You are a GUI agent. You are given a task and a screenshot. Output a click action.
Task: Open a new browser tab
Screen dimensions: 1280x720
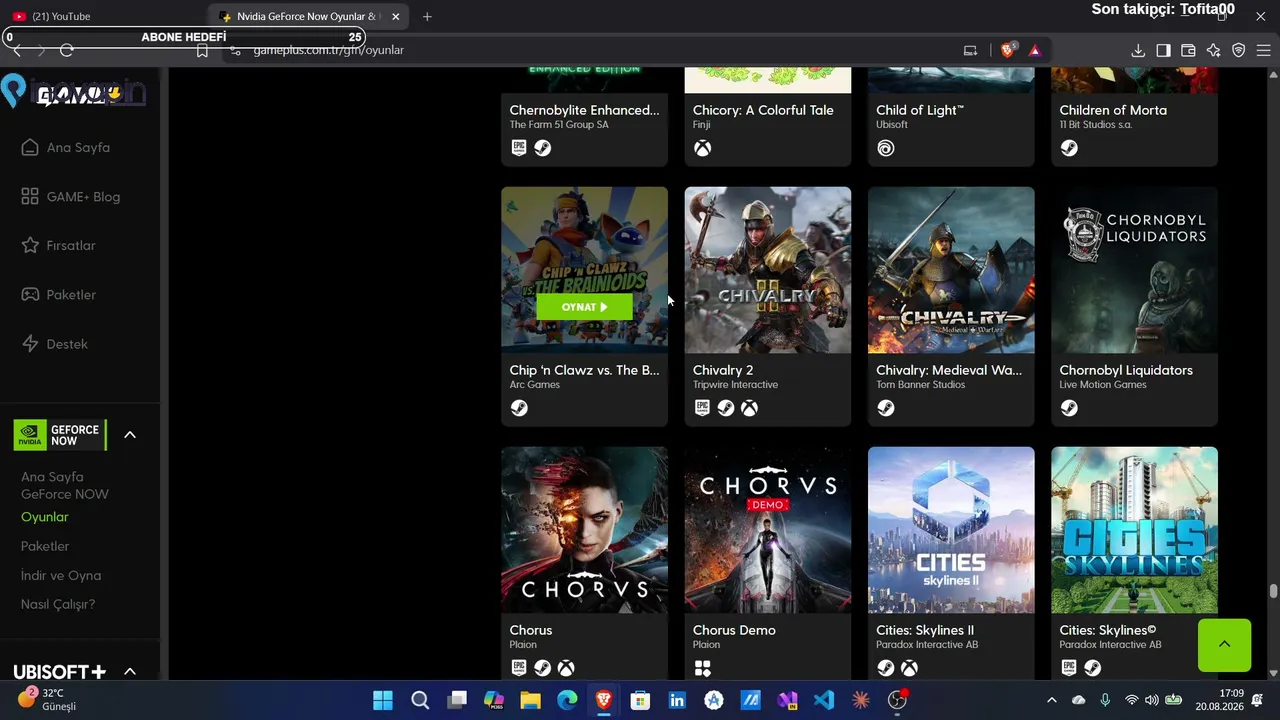[427, 17]
